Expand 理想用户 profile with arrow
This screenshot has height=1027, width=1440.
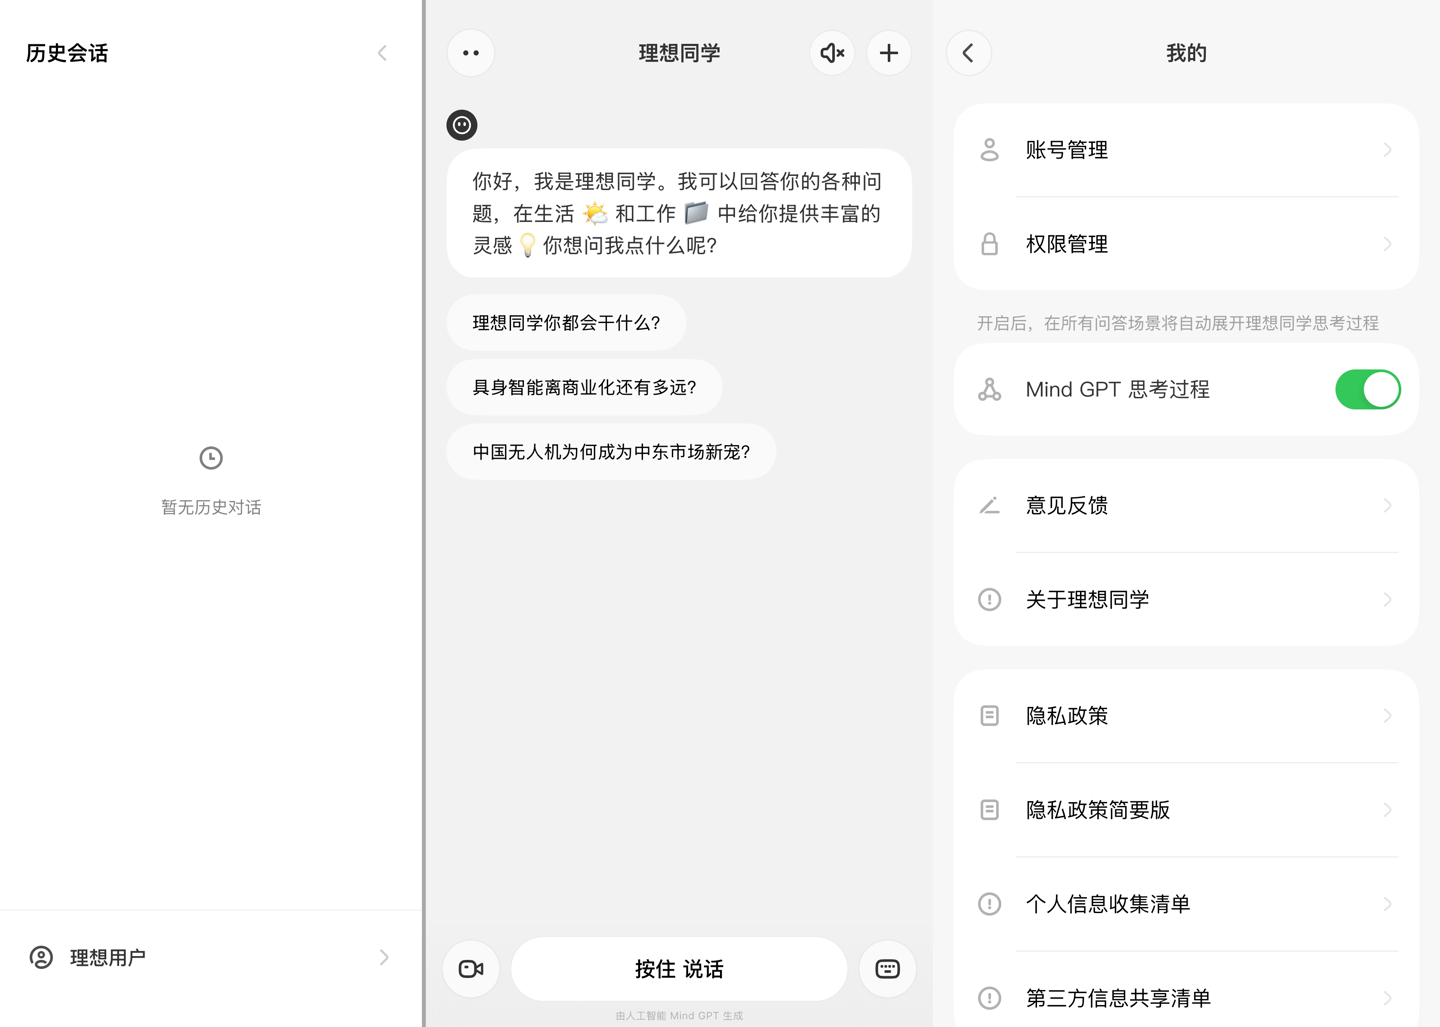pyautogui.click(x=384, y=957)
